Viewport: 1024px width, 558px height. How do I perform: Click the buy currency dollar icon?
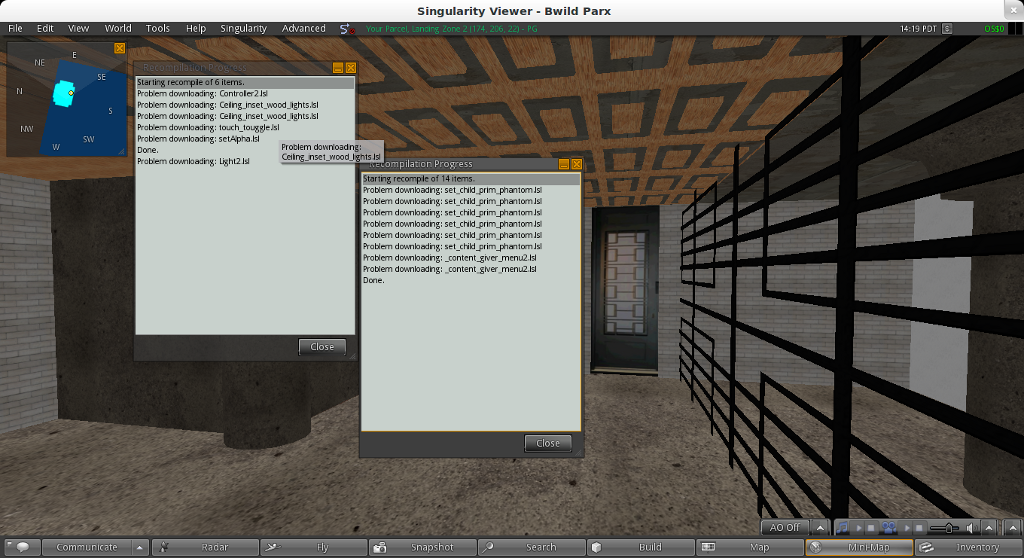point(947,29)
